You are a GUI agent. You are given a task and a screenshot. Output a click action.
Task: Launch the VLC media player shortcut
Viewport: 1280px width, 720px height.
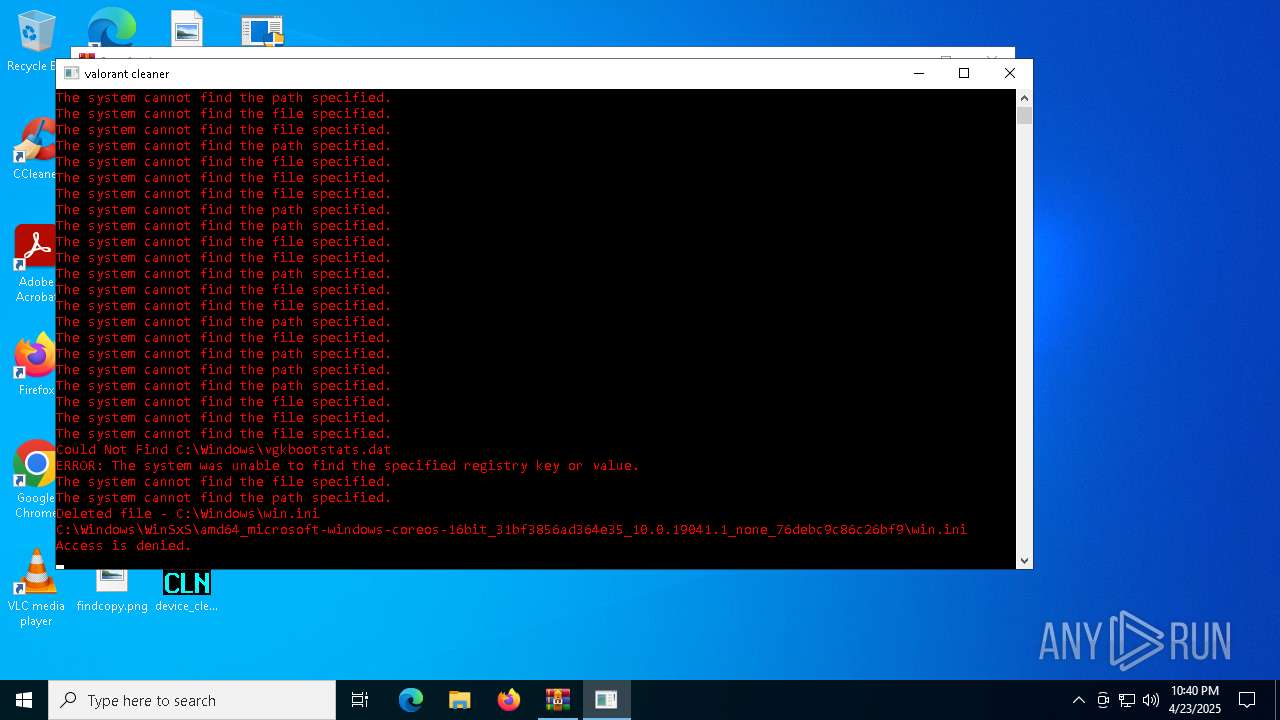36,588
